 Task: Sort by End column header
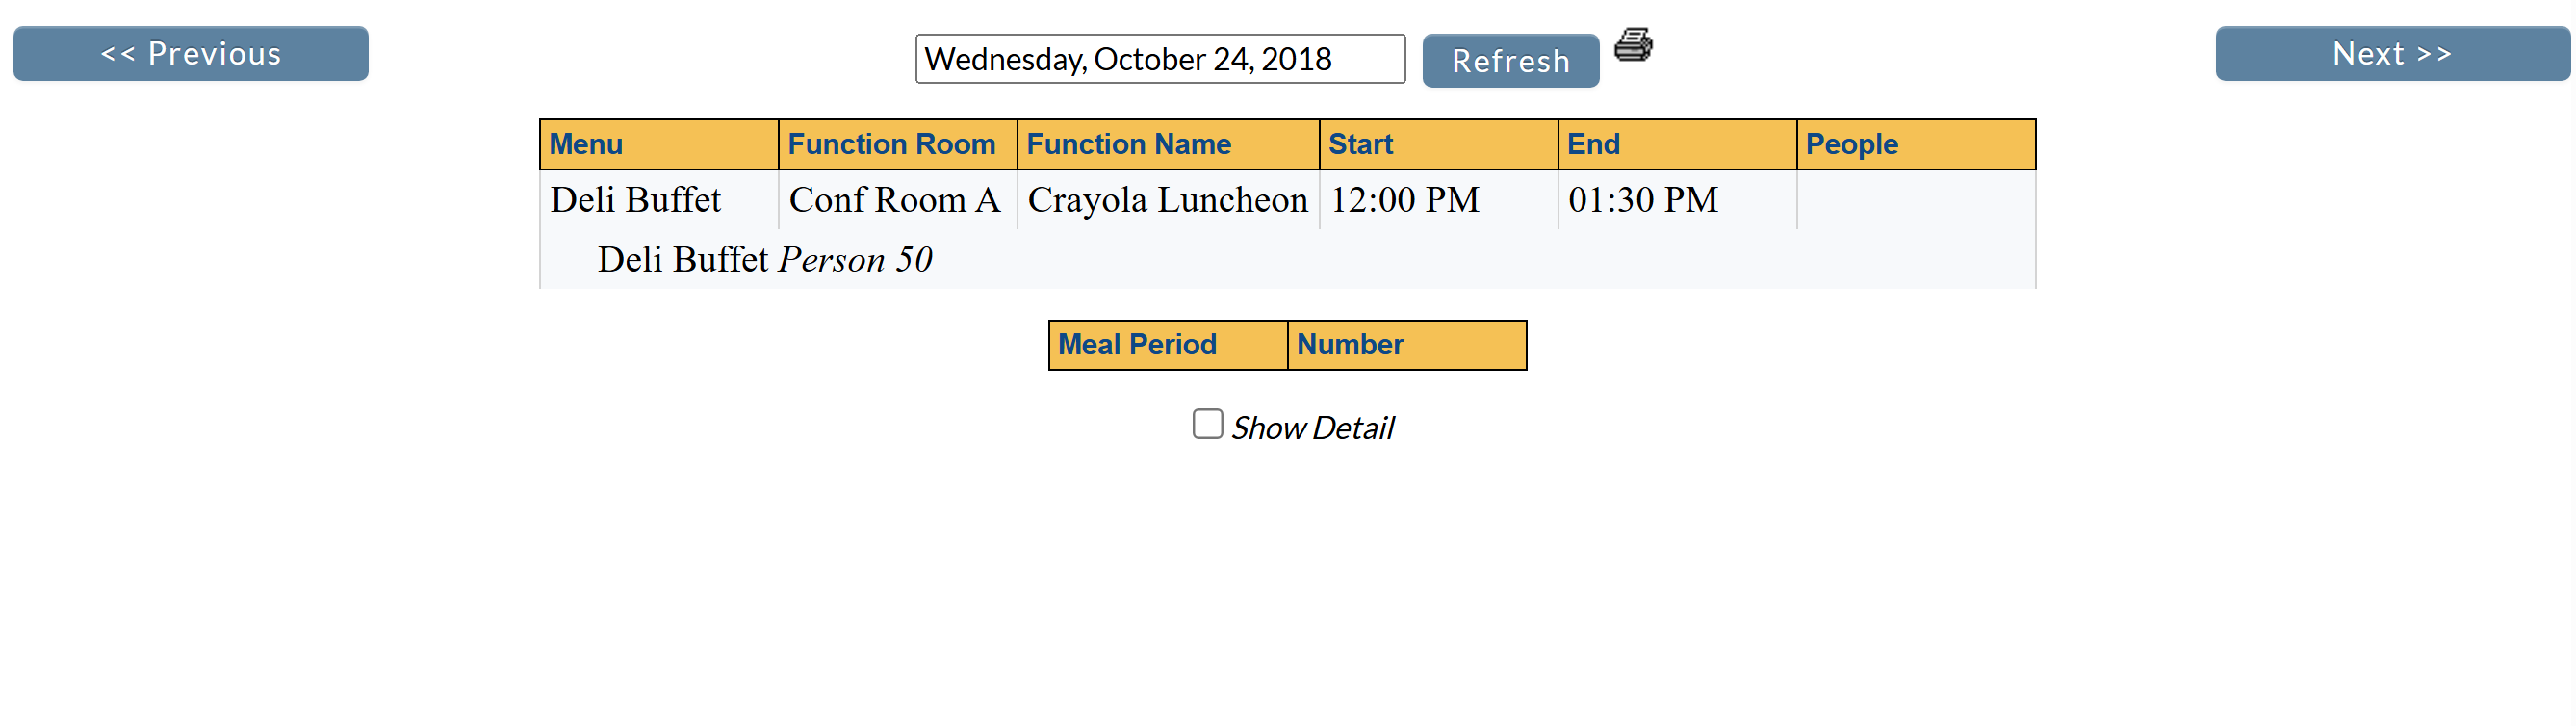tap(1593, 145)
